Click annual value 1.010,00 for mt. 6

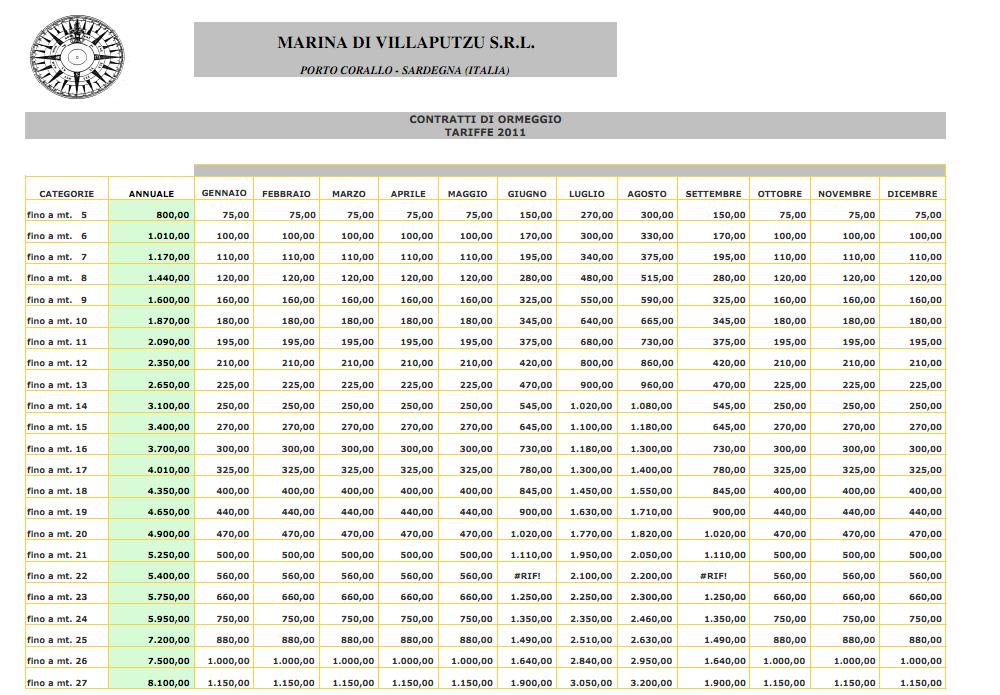168,237
